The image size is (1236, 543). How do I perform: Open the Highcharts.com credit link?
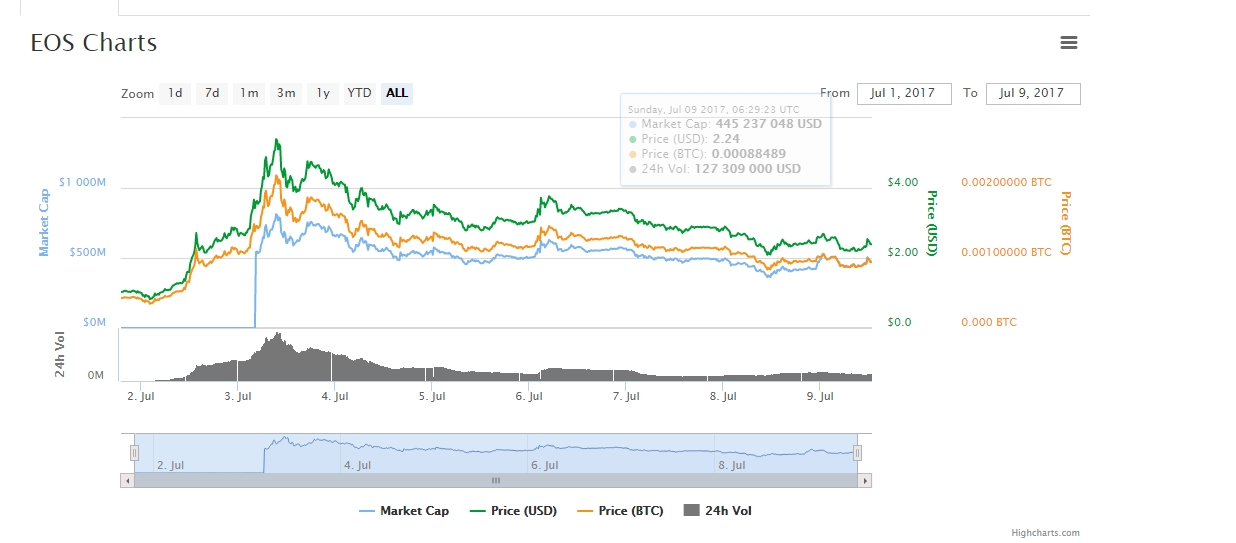pos(1045,533)
